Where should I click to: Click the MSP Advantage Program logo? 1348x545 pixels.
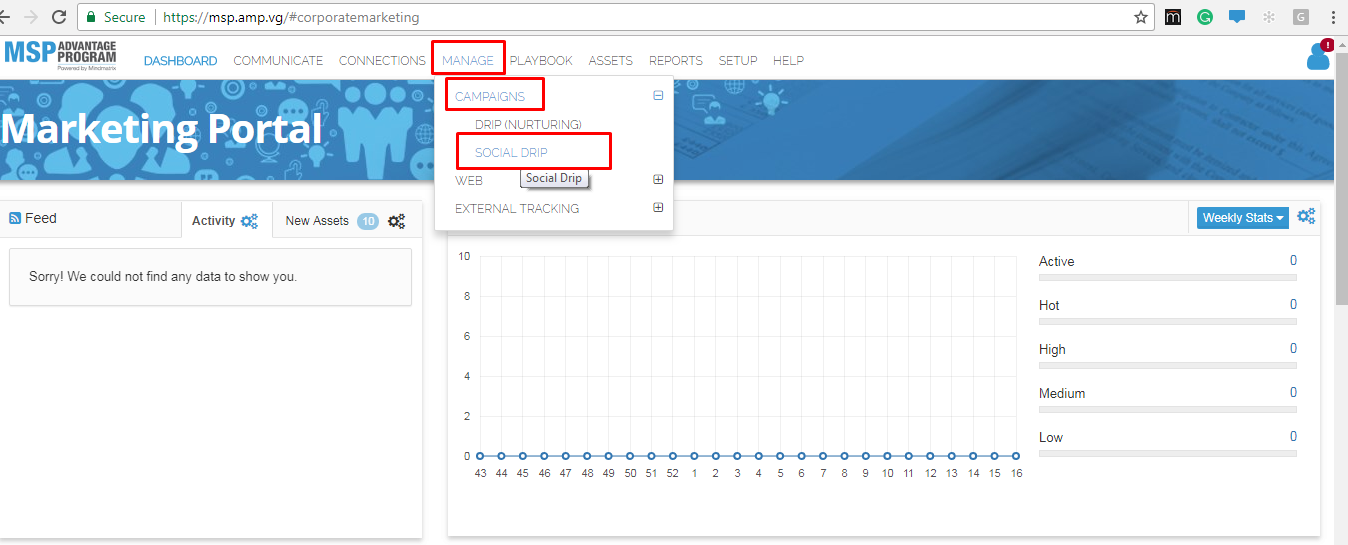click(x=60, y=55)
